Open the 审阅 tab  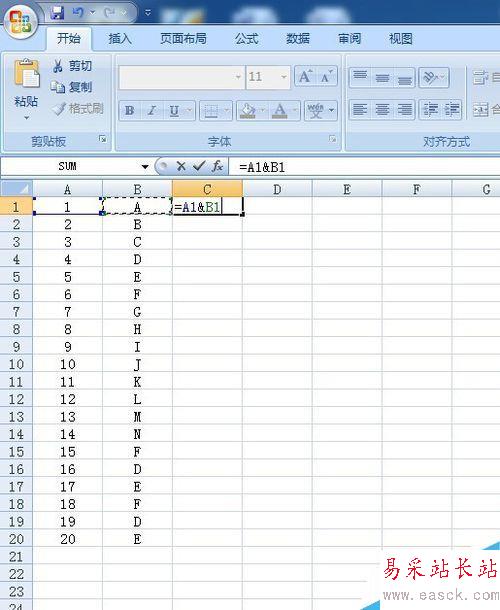pos(349,39)
